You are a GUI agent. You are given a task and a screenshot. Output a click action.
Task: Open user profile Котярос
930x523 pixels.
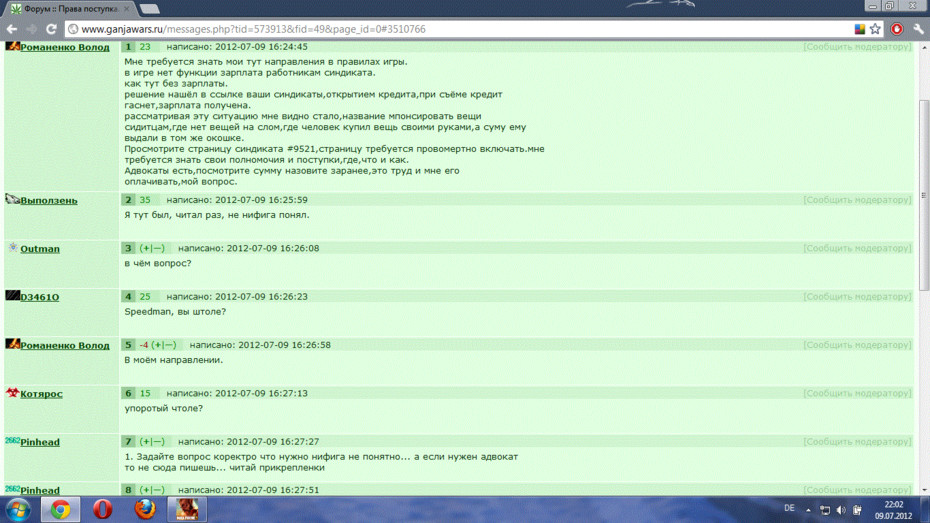[x=41, y=394]
